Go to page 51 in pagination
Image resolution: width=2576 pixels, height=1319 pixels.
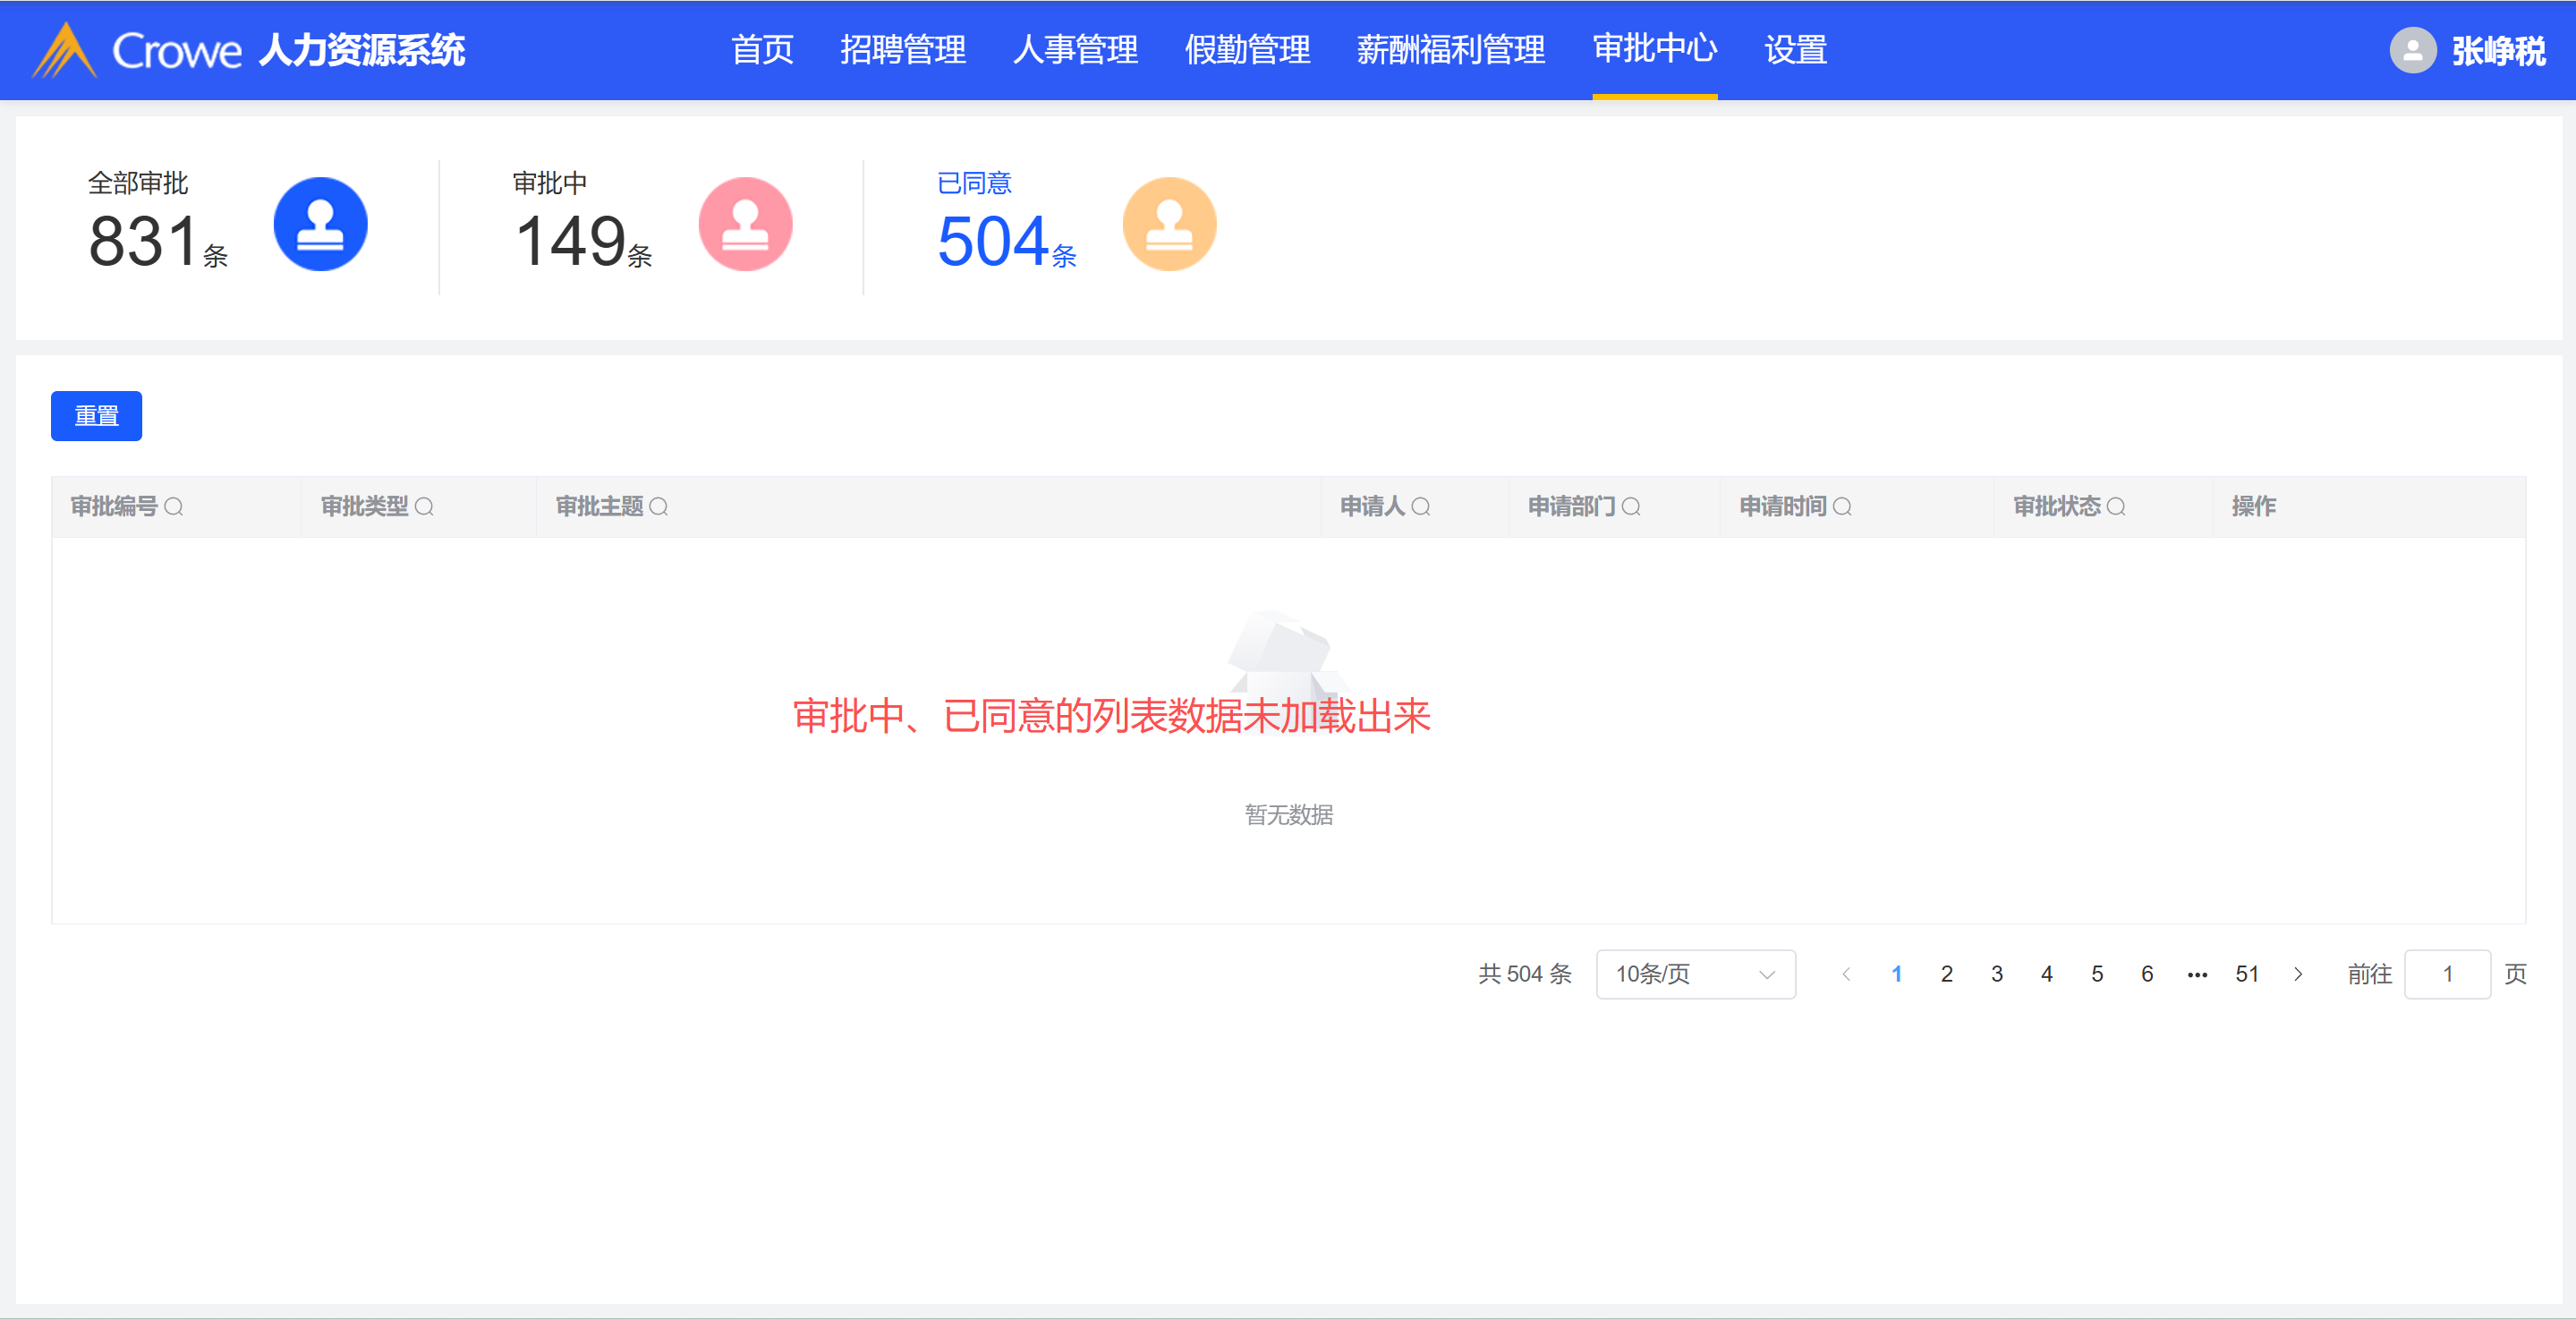[2247, 974]
